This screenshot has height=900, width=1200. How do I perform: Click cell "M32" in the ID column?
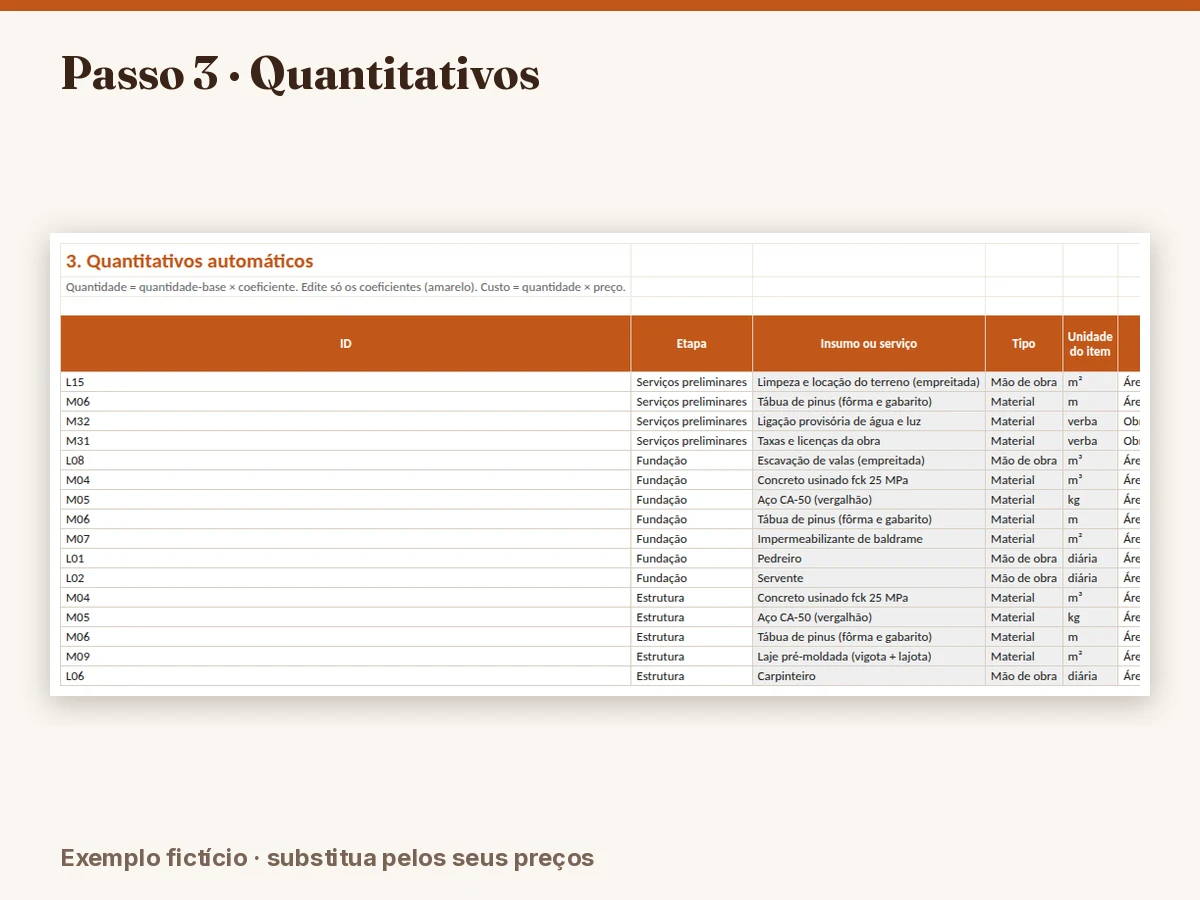click(346, 421)
